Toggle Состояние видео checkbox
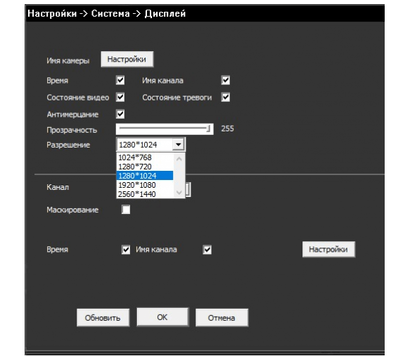The height and width of the screenshot is (360, 410). (120, 97)
